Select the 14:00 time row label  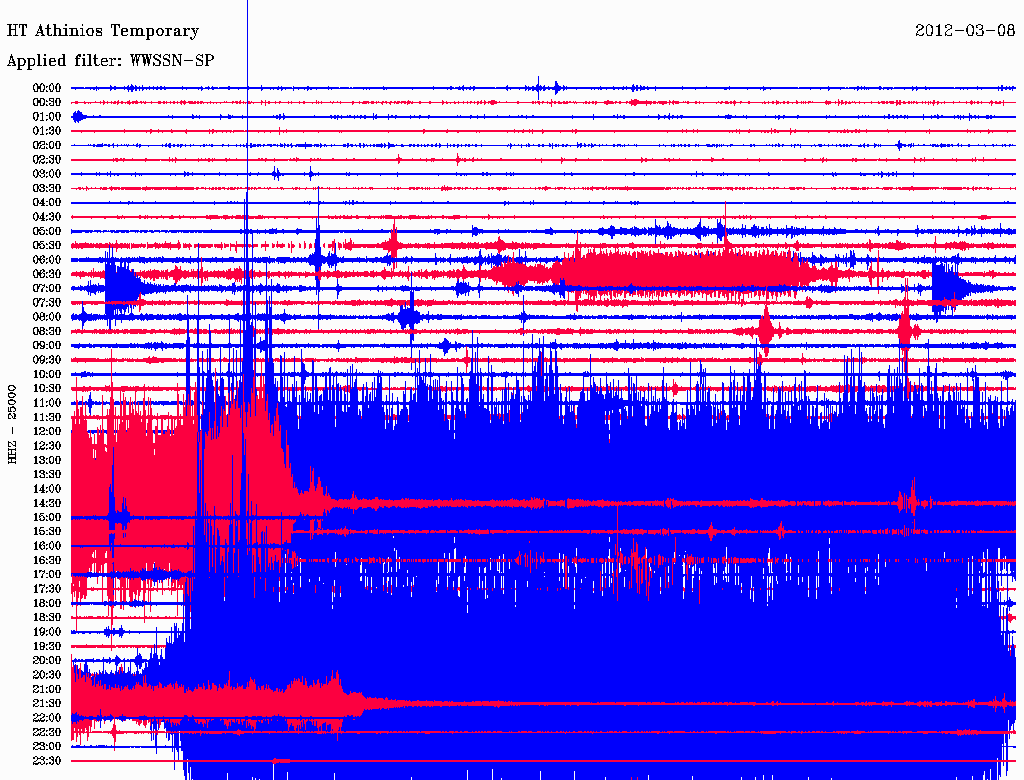click(47, 489)
